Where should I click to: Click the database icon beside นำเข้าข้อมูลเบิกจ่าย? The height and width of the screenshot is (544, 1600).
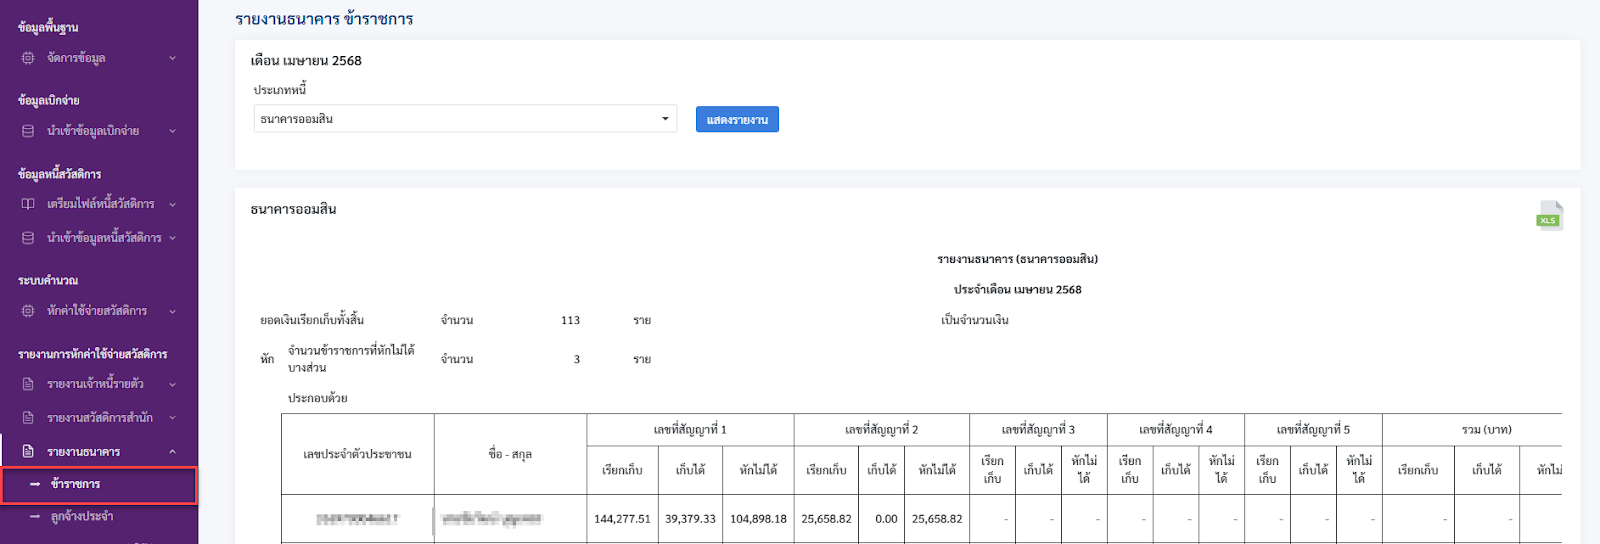tap(28, 131)
